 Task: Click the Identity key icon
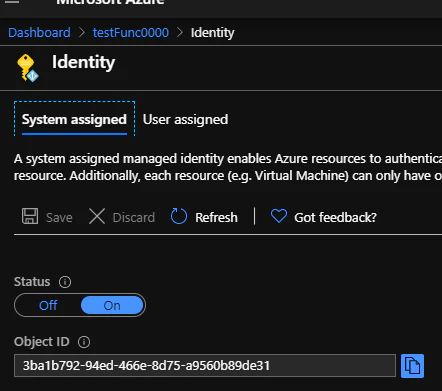click(x=28, y=68)
